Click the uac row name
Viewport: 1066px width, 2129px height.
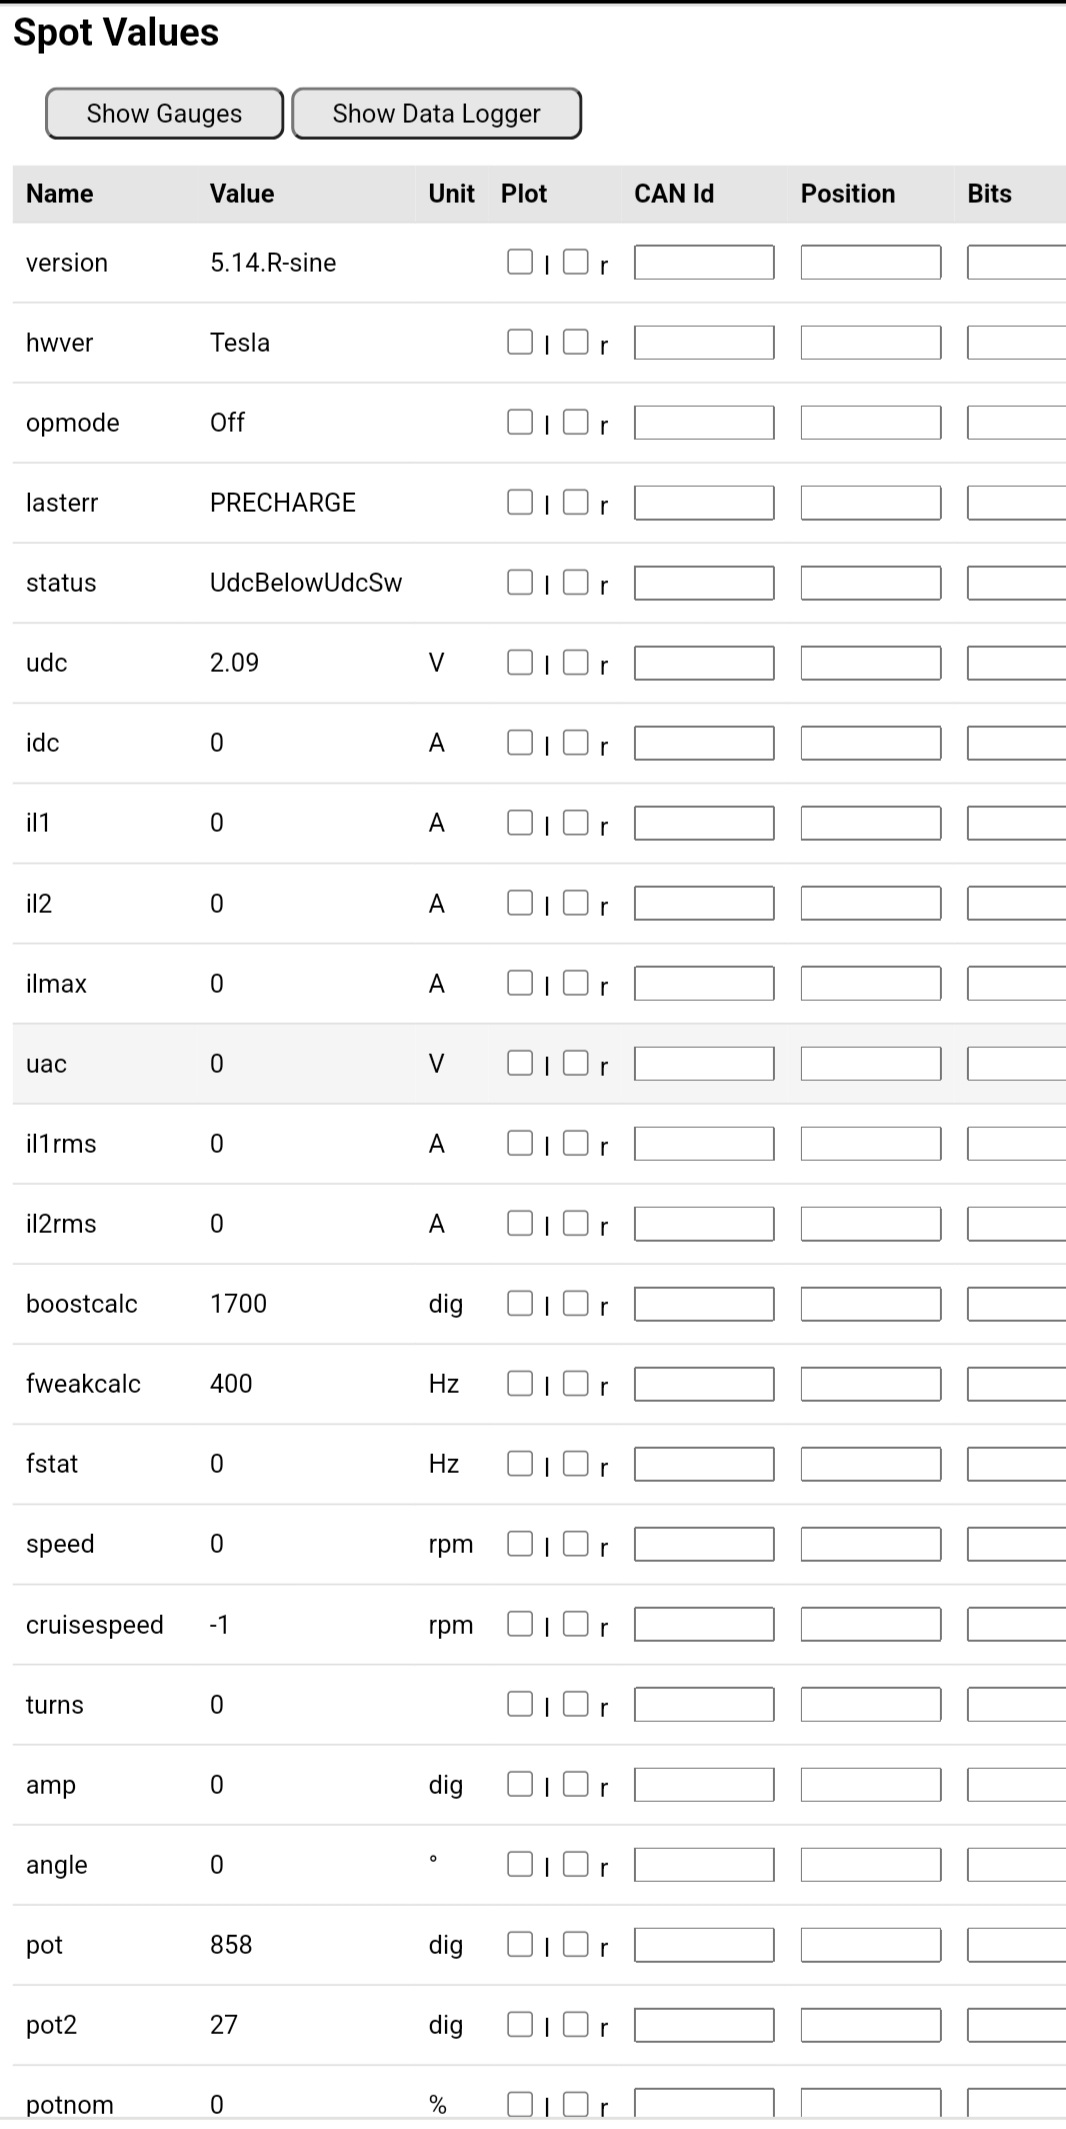point(46,1064)
